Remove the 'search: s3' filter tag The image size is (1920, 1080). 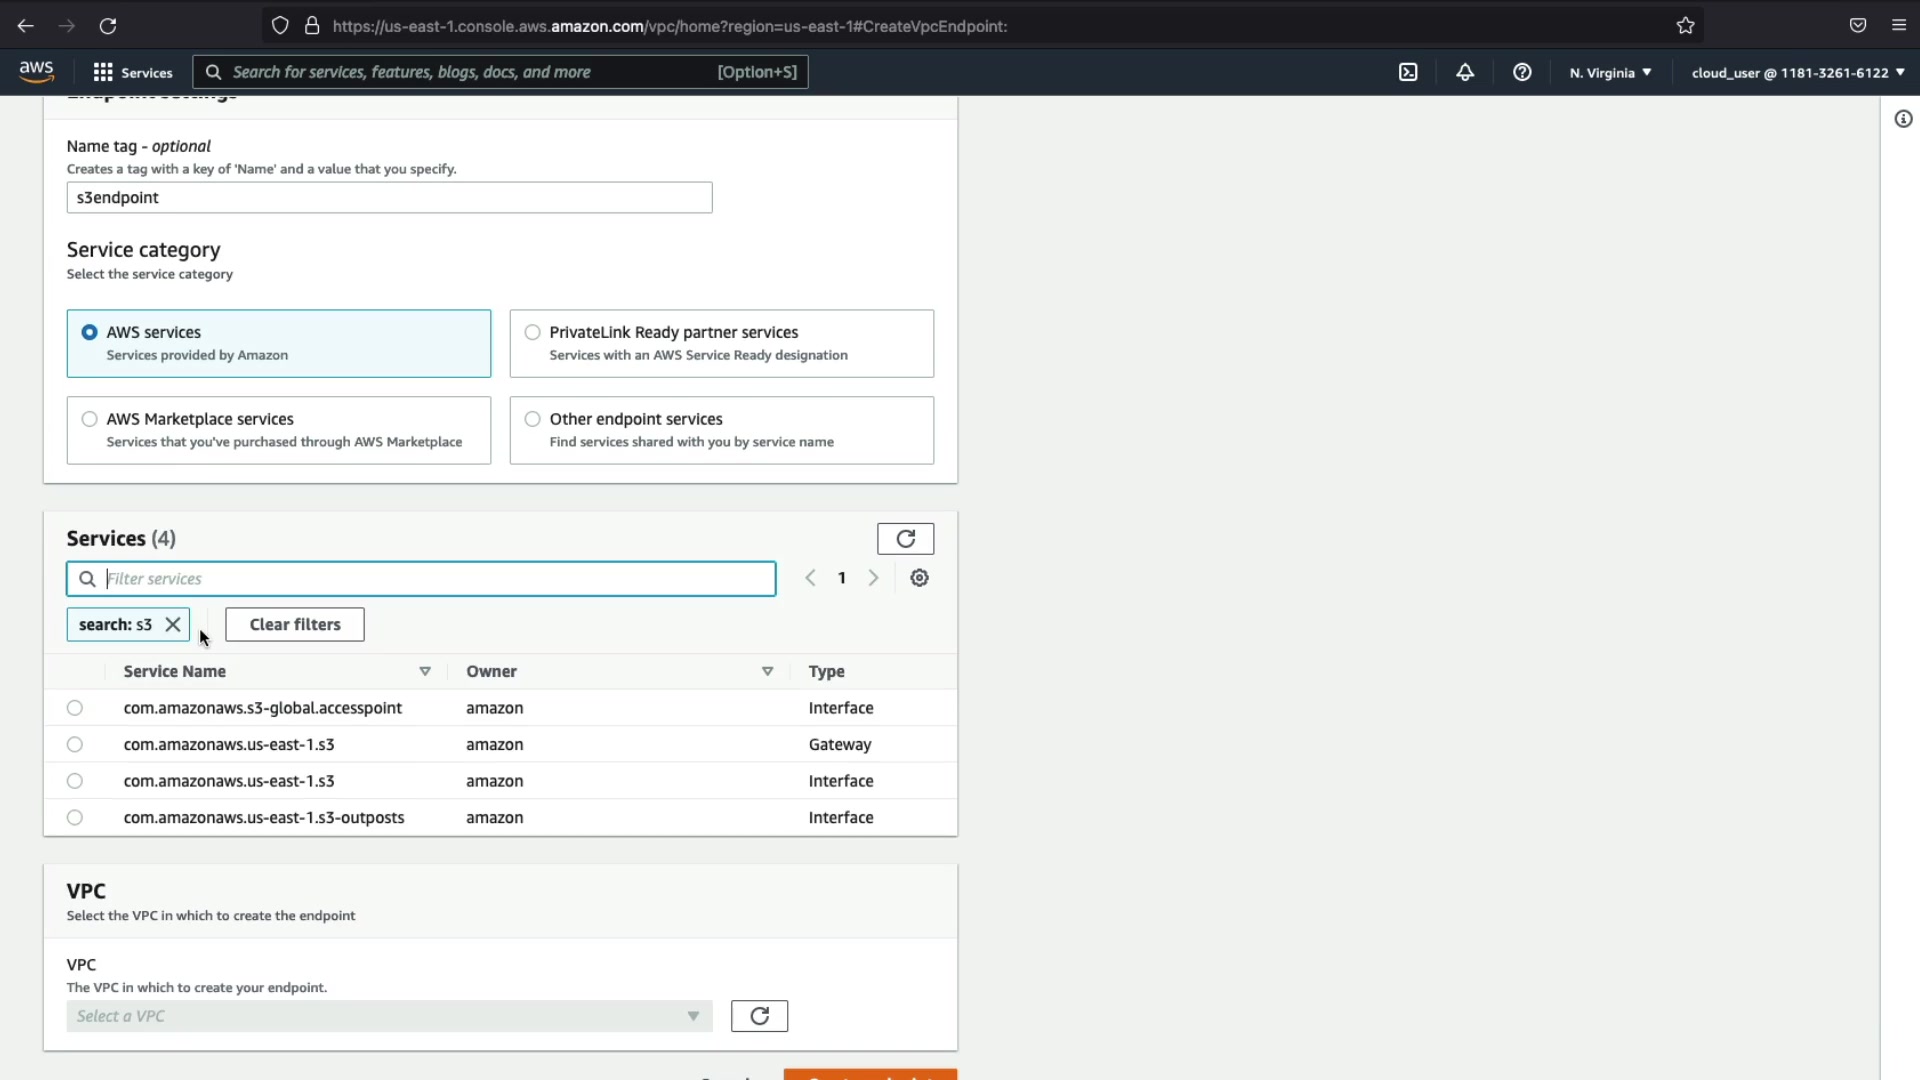tap(173, 624)
